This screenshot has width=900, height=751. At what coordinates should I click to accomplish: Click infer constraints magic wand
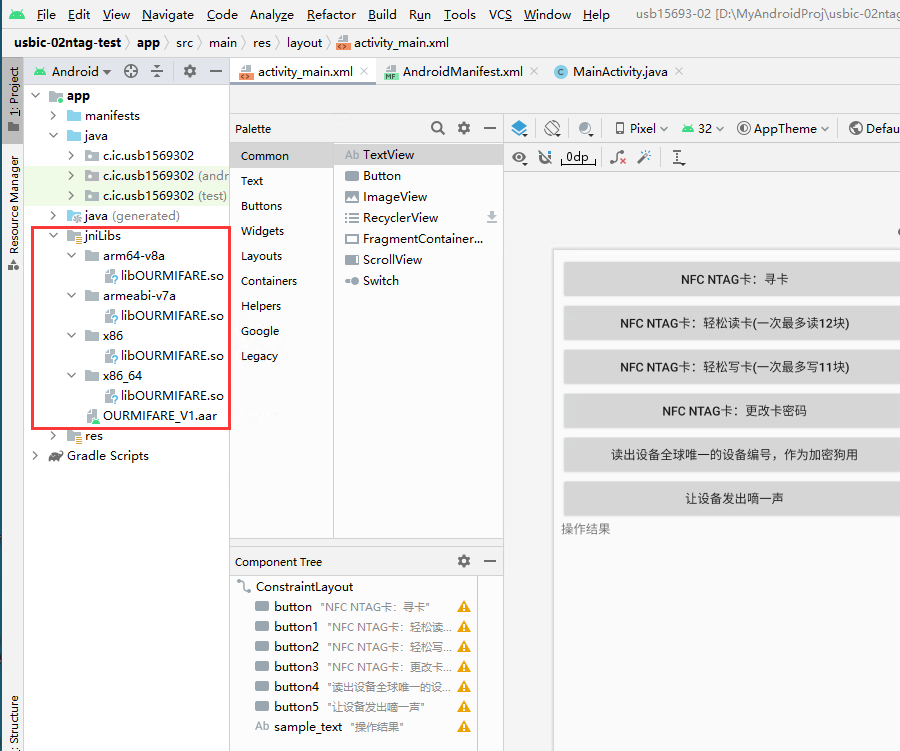pos(645,157)
